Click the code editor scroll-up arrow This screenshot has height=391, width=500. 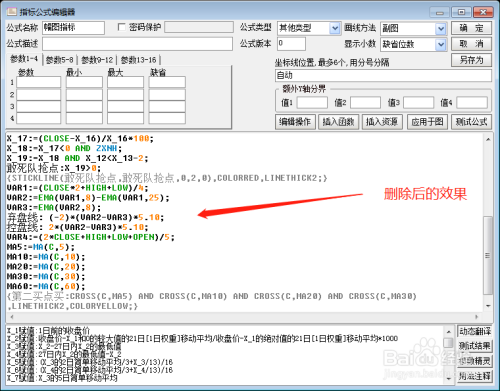(x=488, y=139)
